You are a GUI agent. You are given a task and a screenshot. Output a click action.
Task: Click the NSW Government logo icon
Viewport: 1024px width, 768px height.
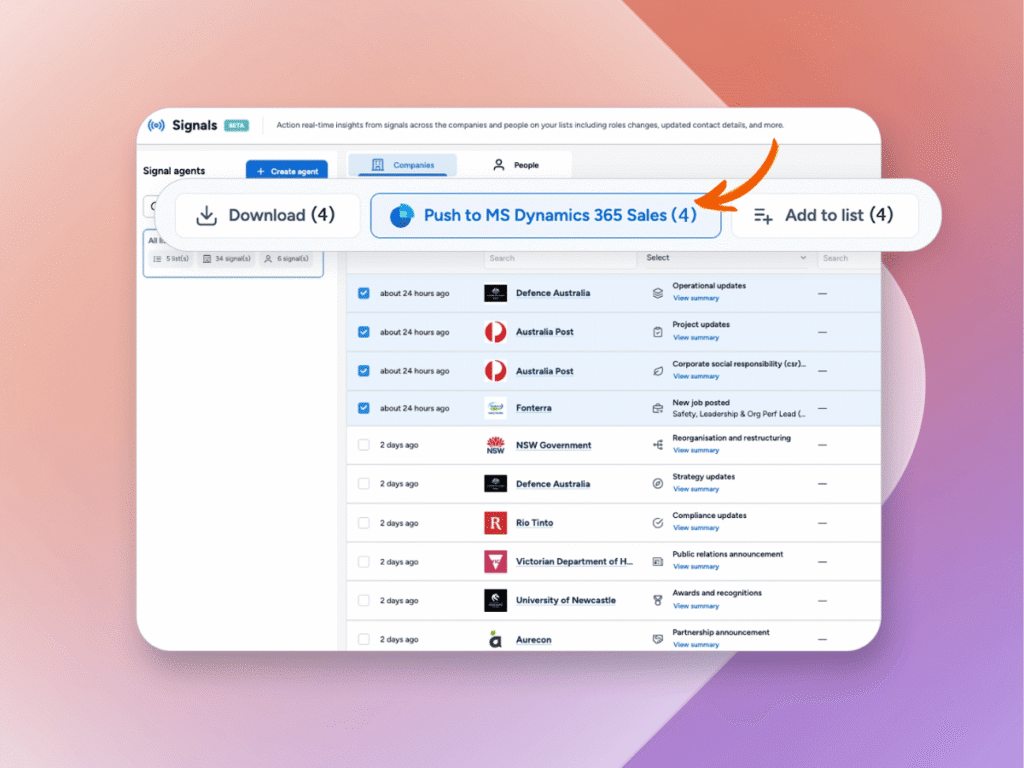click(x=495, y=446)
